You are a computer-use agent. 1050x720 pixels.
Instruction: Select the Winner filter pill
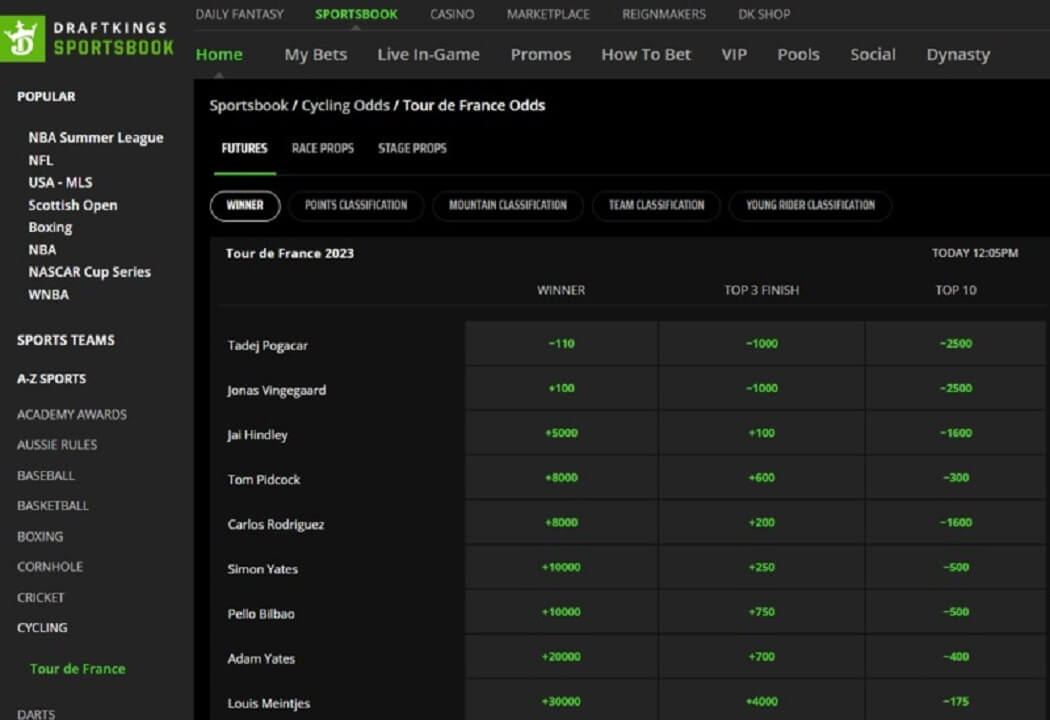245,205
